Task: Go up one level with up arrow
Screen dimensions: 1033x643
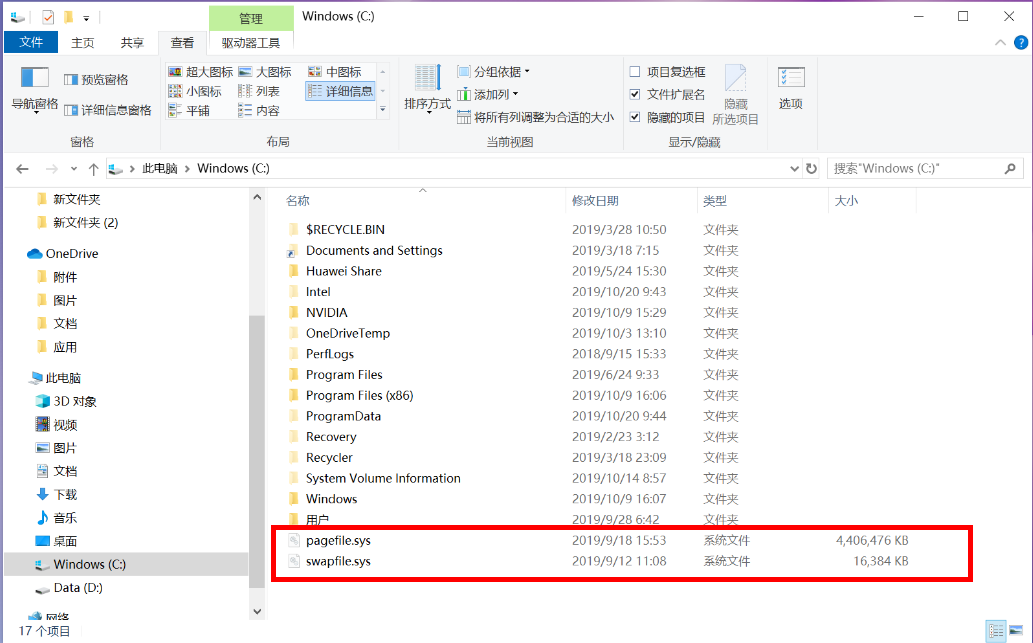Action: 93,169
